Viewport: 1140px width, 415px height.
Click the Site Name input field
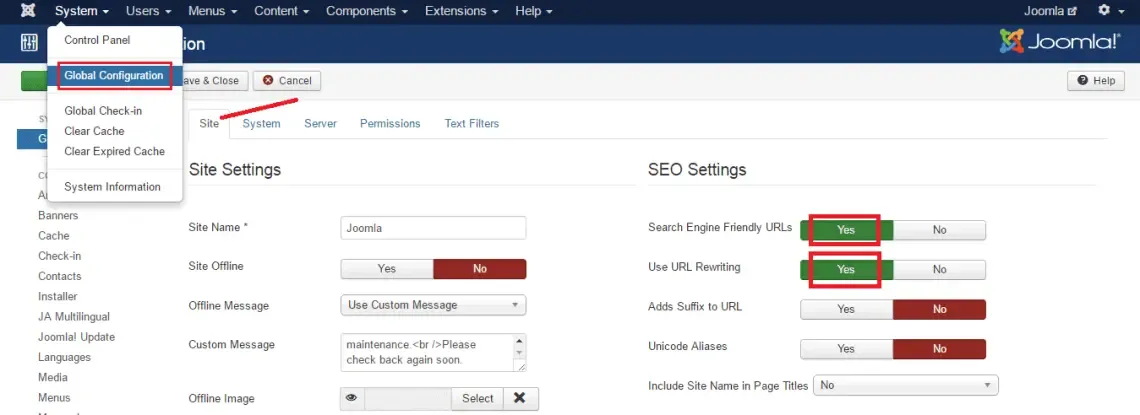pos(433,227)
